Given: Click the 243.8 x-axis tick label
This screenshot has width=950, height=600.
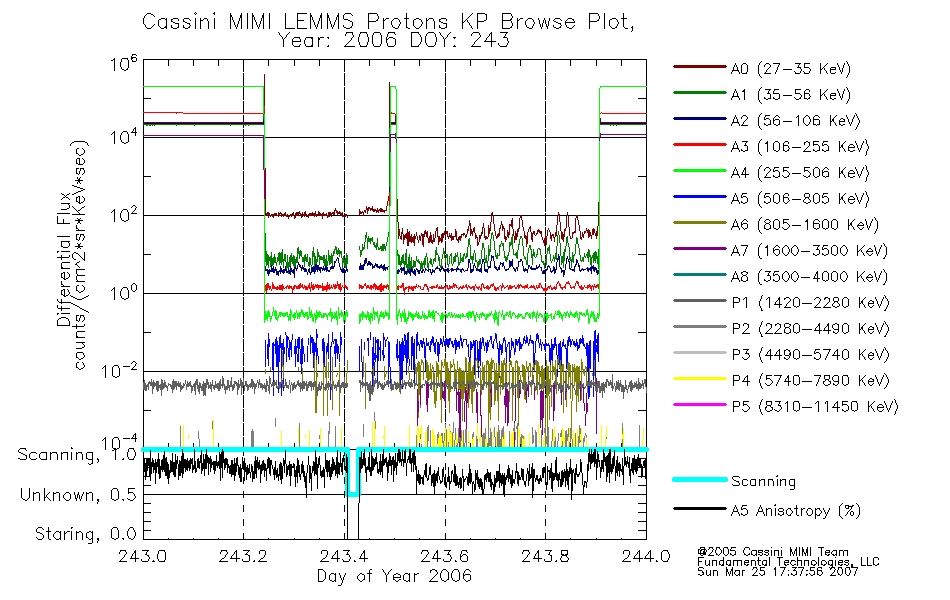Looking at the screenshot, I should pyautogui.click(x=545, y=556).
